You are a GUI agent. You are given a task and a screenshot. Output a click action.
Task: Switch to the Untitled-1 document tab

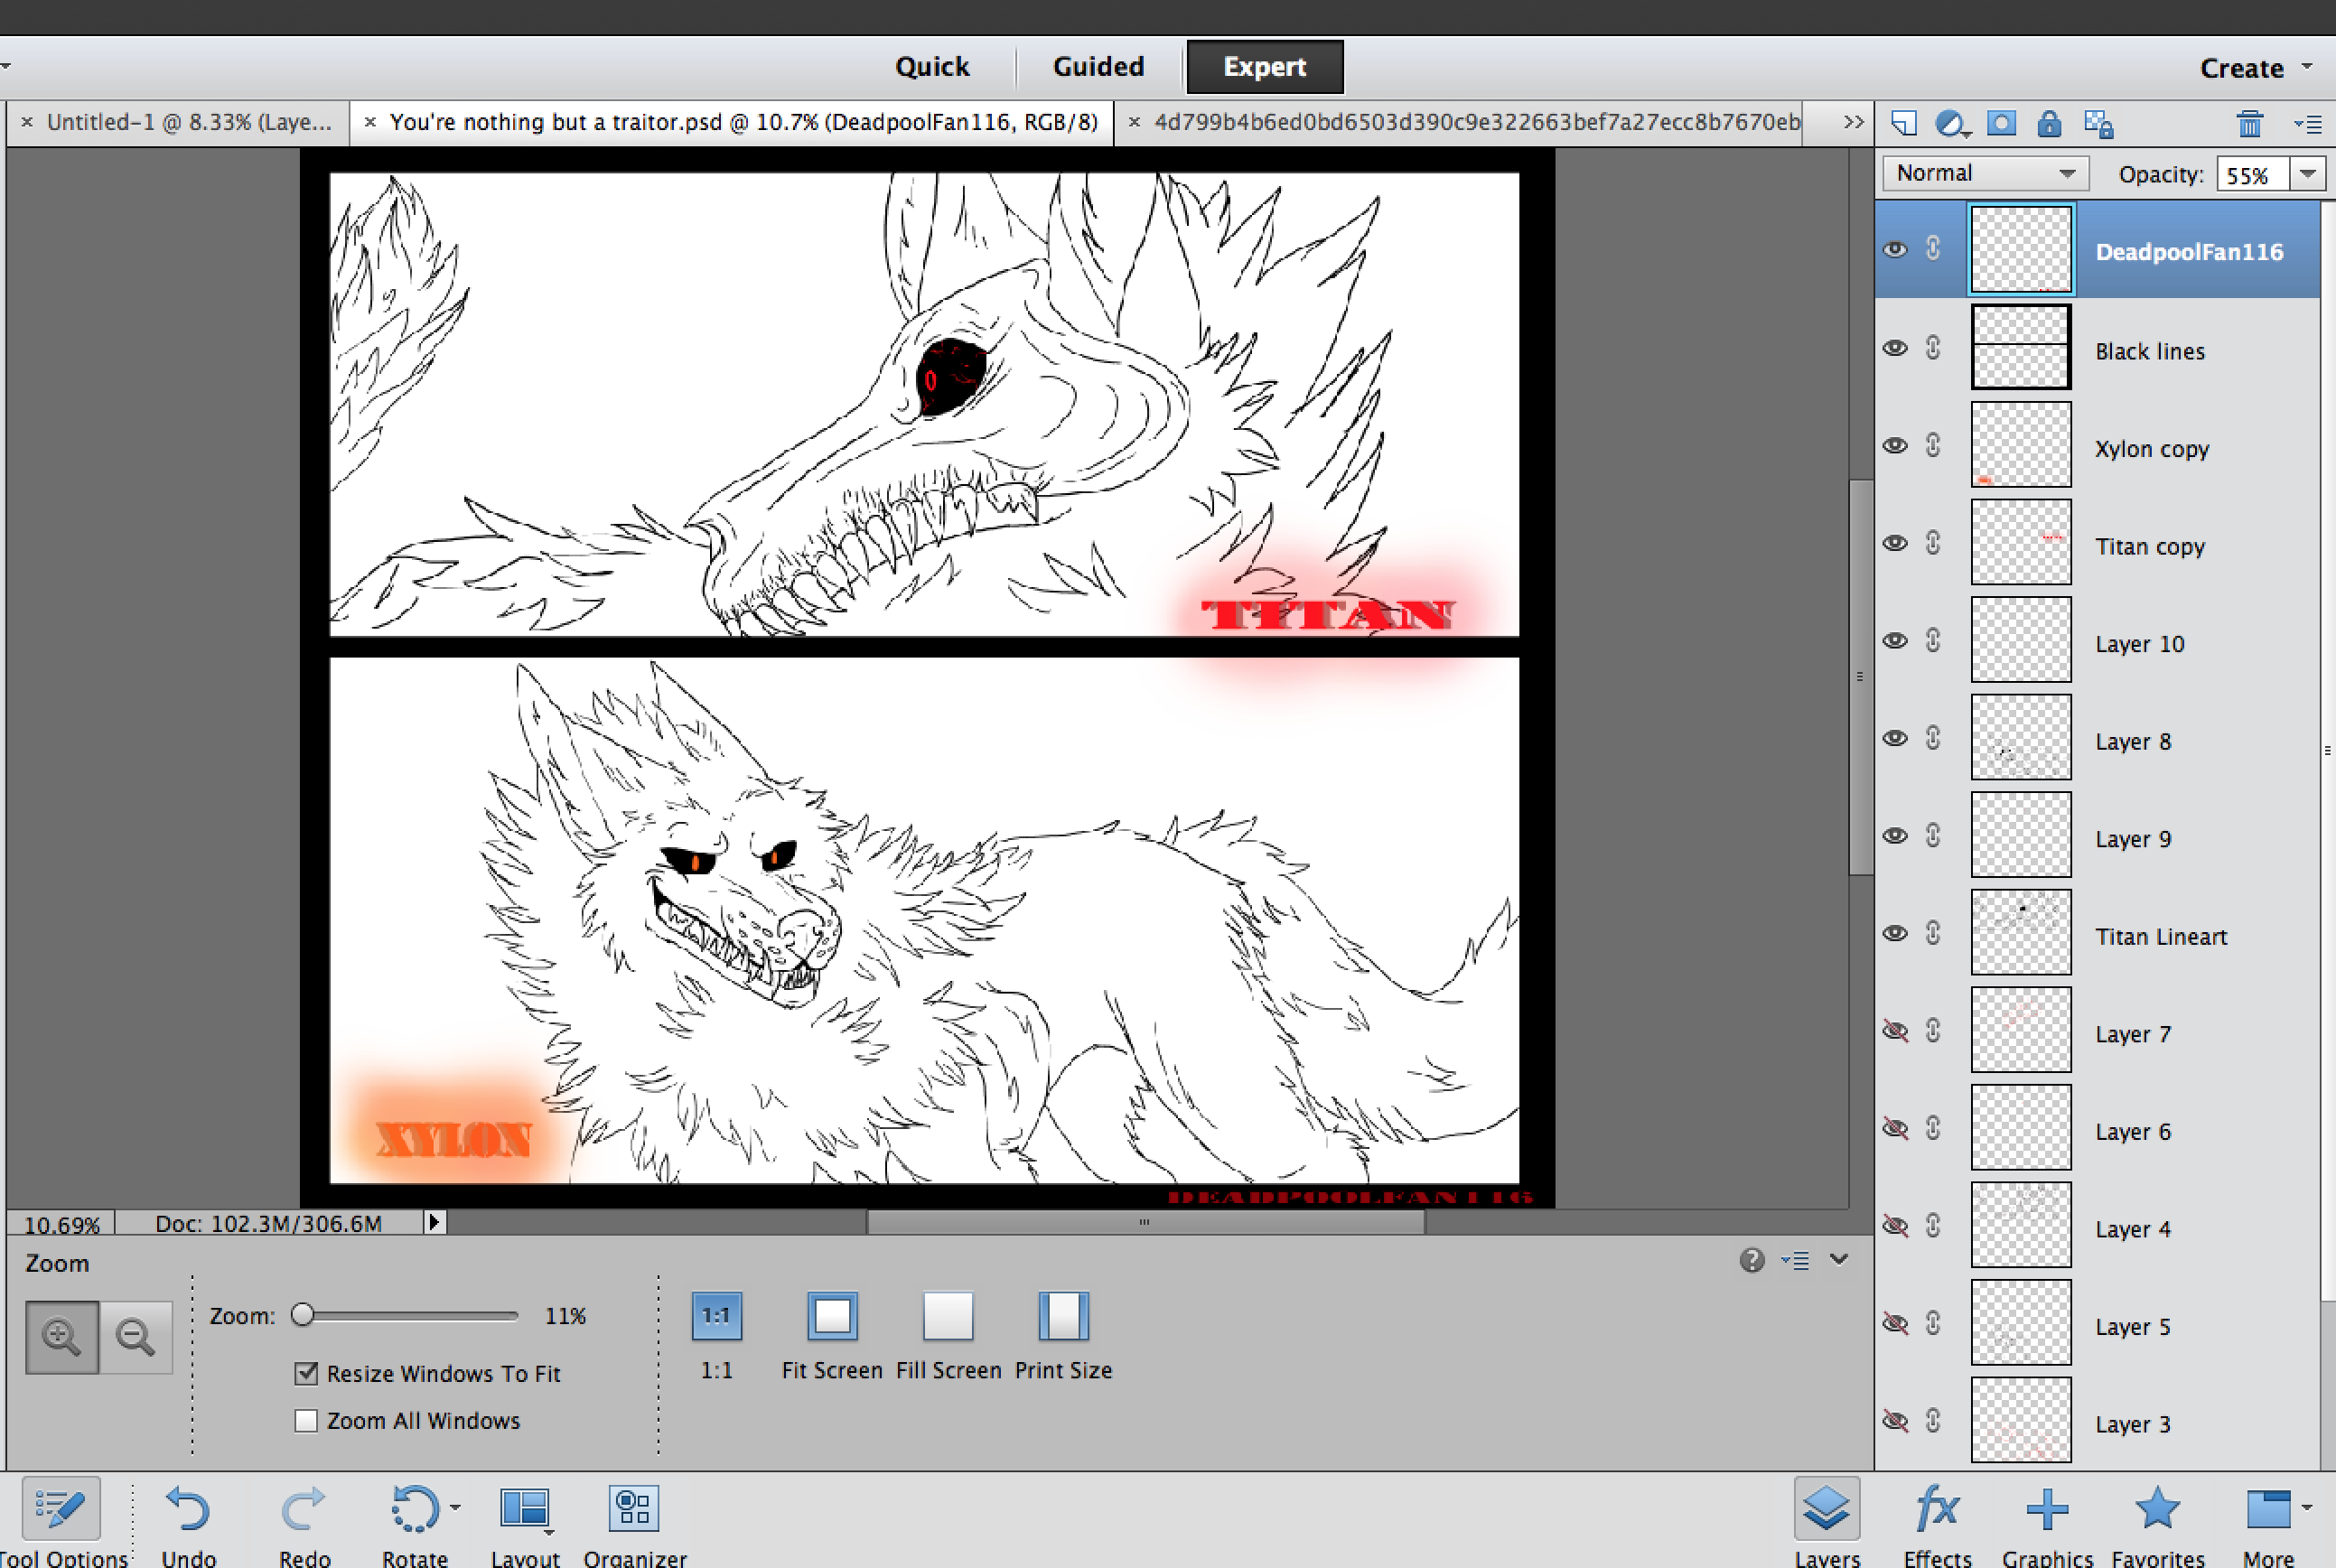[188, 122]
